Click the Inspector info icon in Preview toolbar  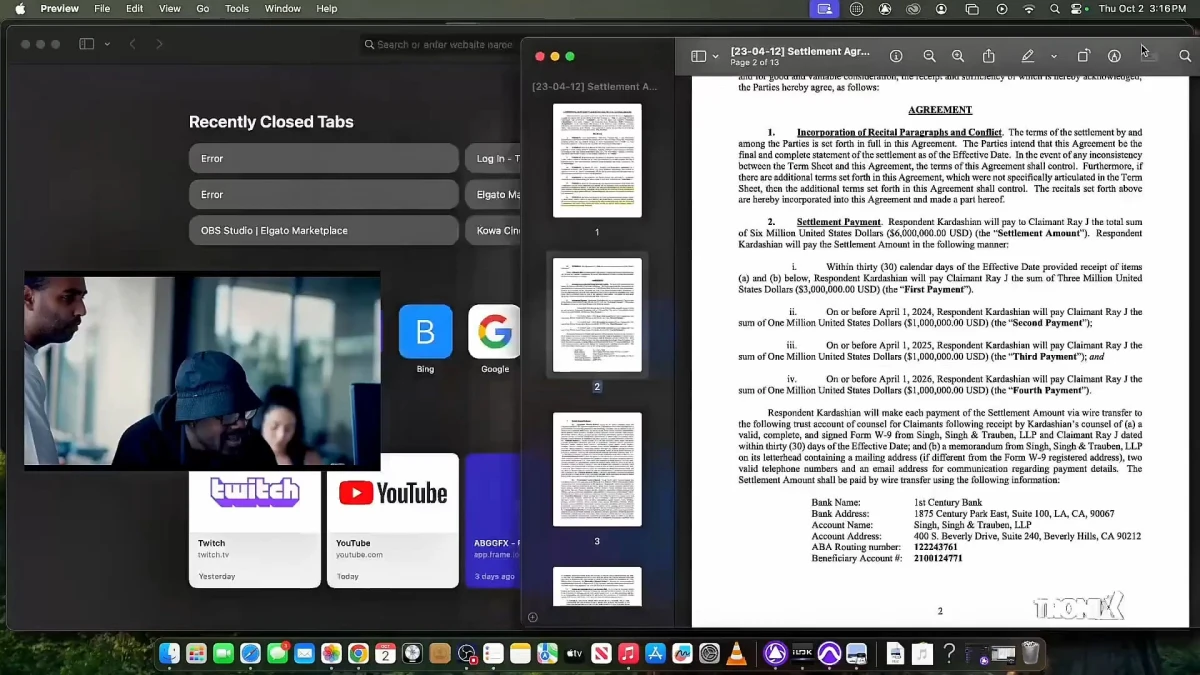(x=896, y=56)
